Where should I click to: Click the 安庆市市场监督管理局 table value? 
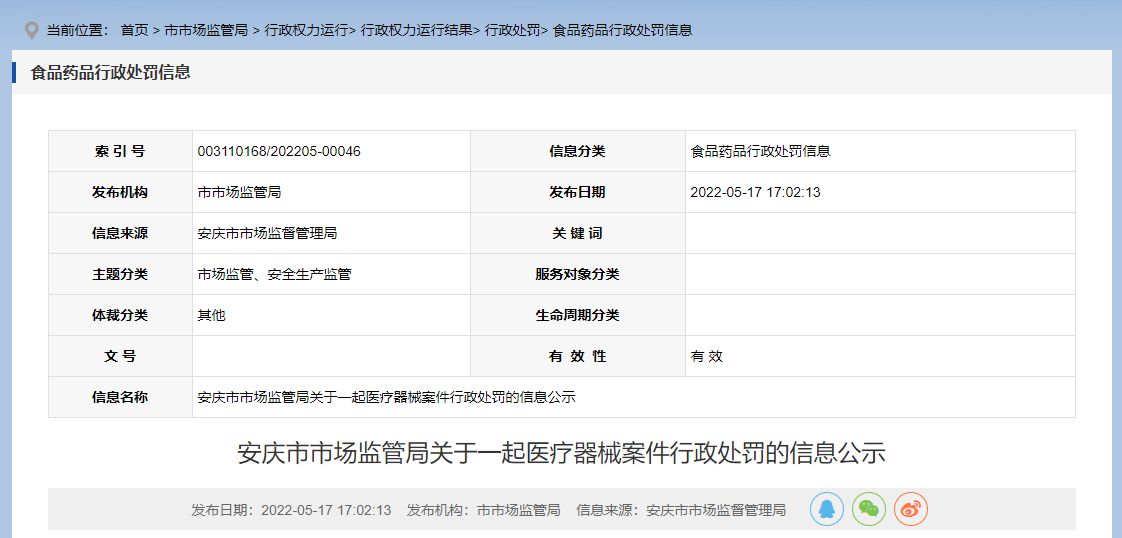tap(267, 233)
